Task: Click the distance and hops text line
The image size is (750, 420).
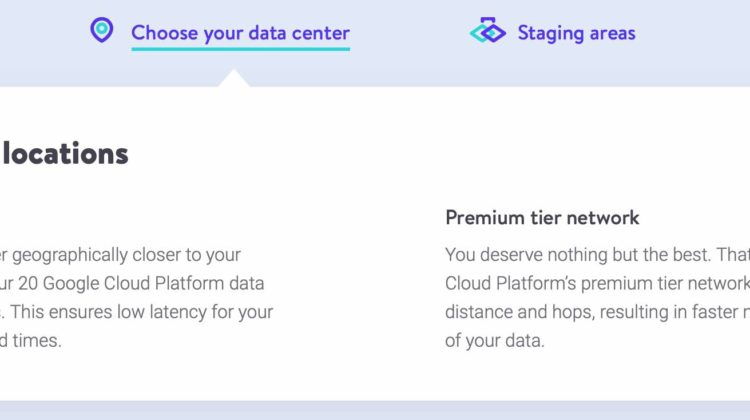Action: click(597, 312)
